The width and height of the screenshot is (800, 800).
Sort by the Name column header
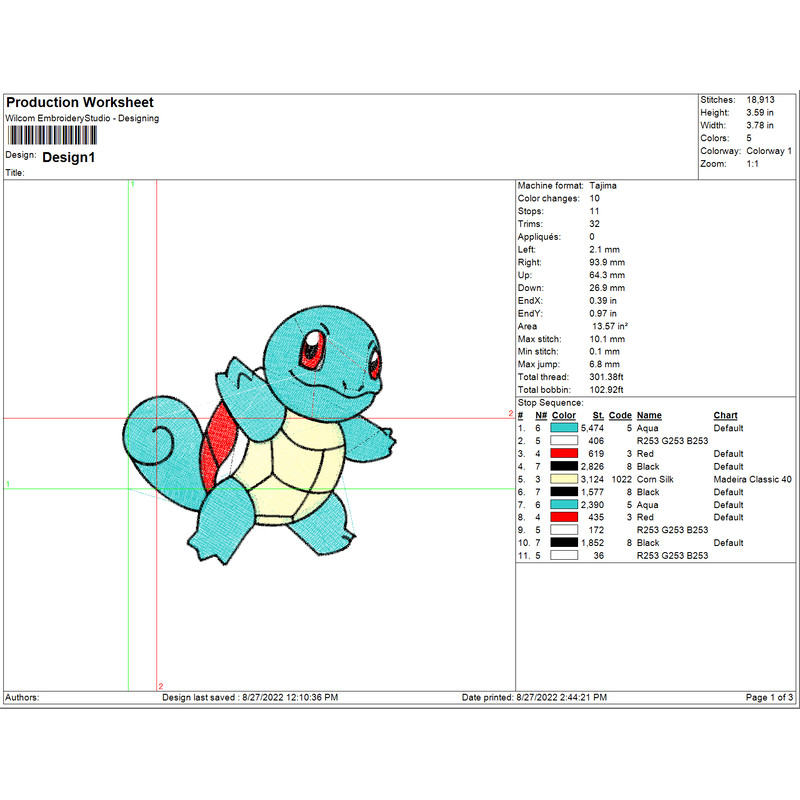tap(649, 415)
